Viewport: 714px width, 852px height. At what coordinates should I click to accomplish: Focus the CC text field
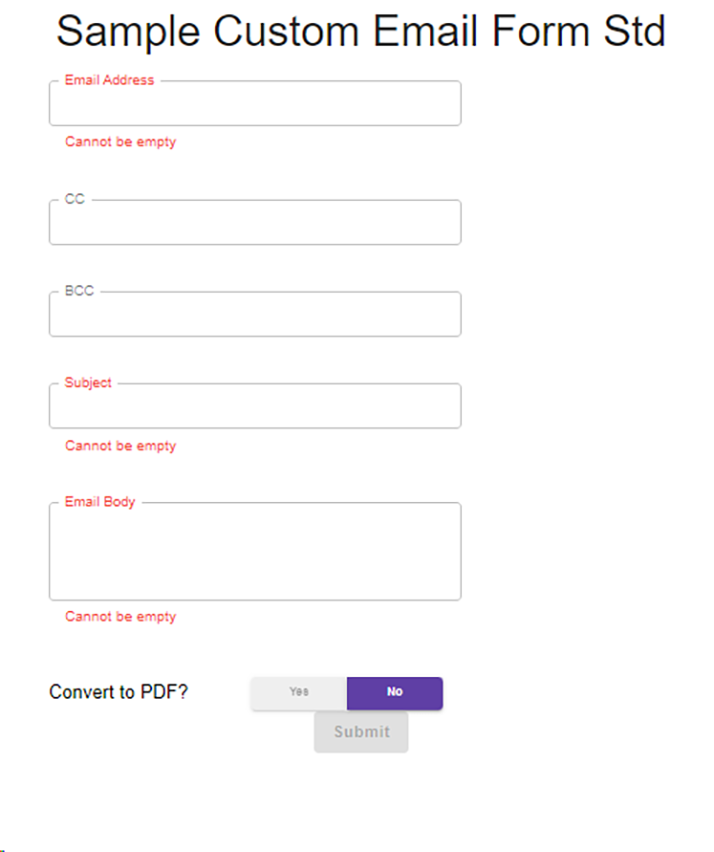tap(255, 222)
